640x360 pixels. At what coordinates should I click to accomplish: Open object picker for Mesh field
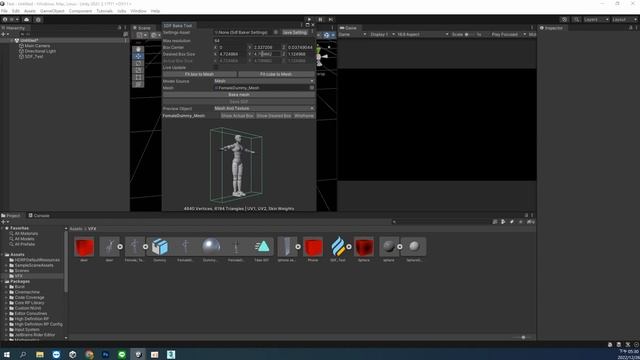pyautogui.click(x=312, y=88)
